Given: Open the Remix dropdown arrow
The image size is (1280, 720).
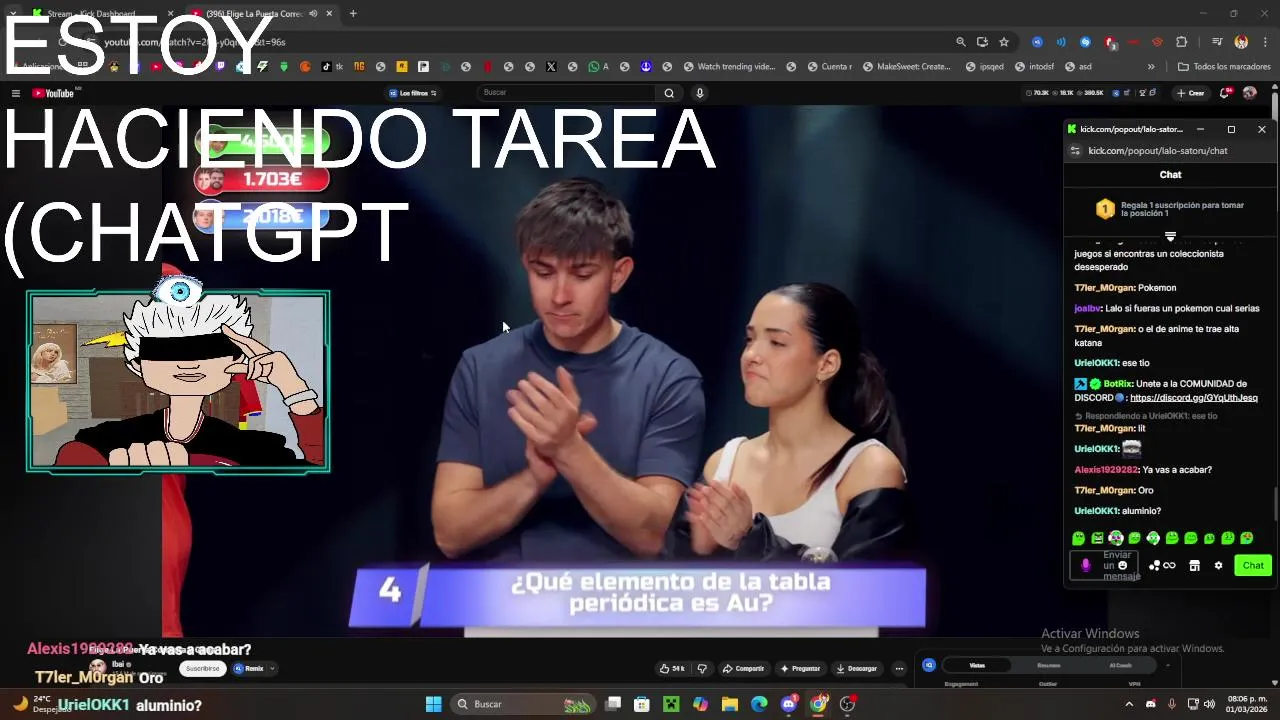Looking at the screenshot, I should pos(272,668).
